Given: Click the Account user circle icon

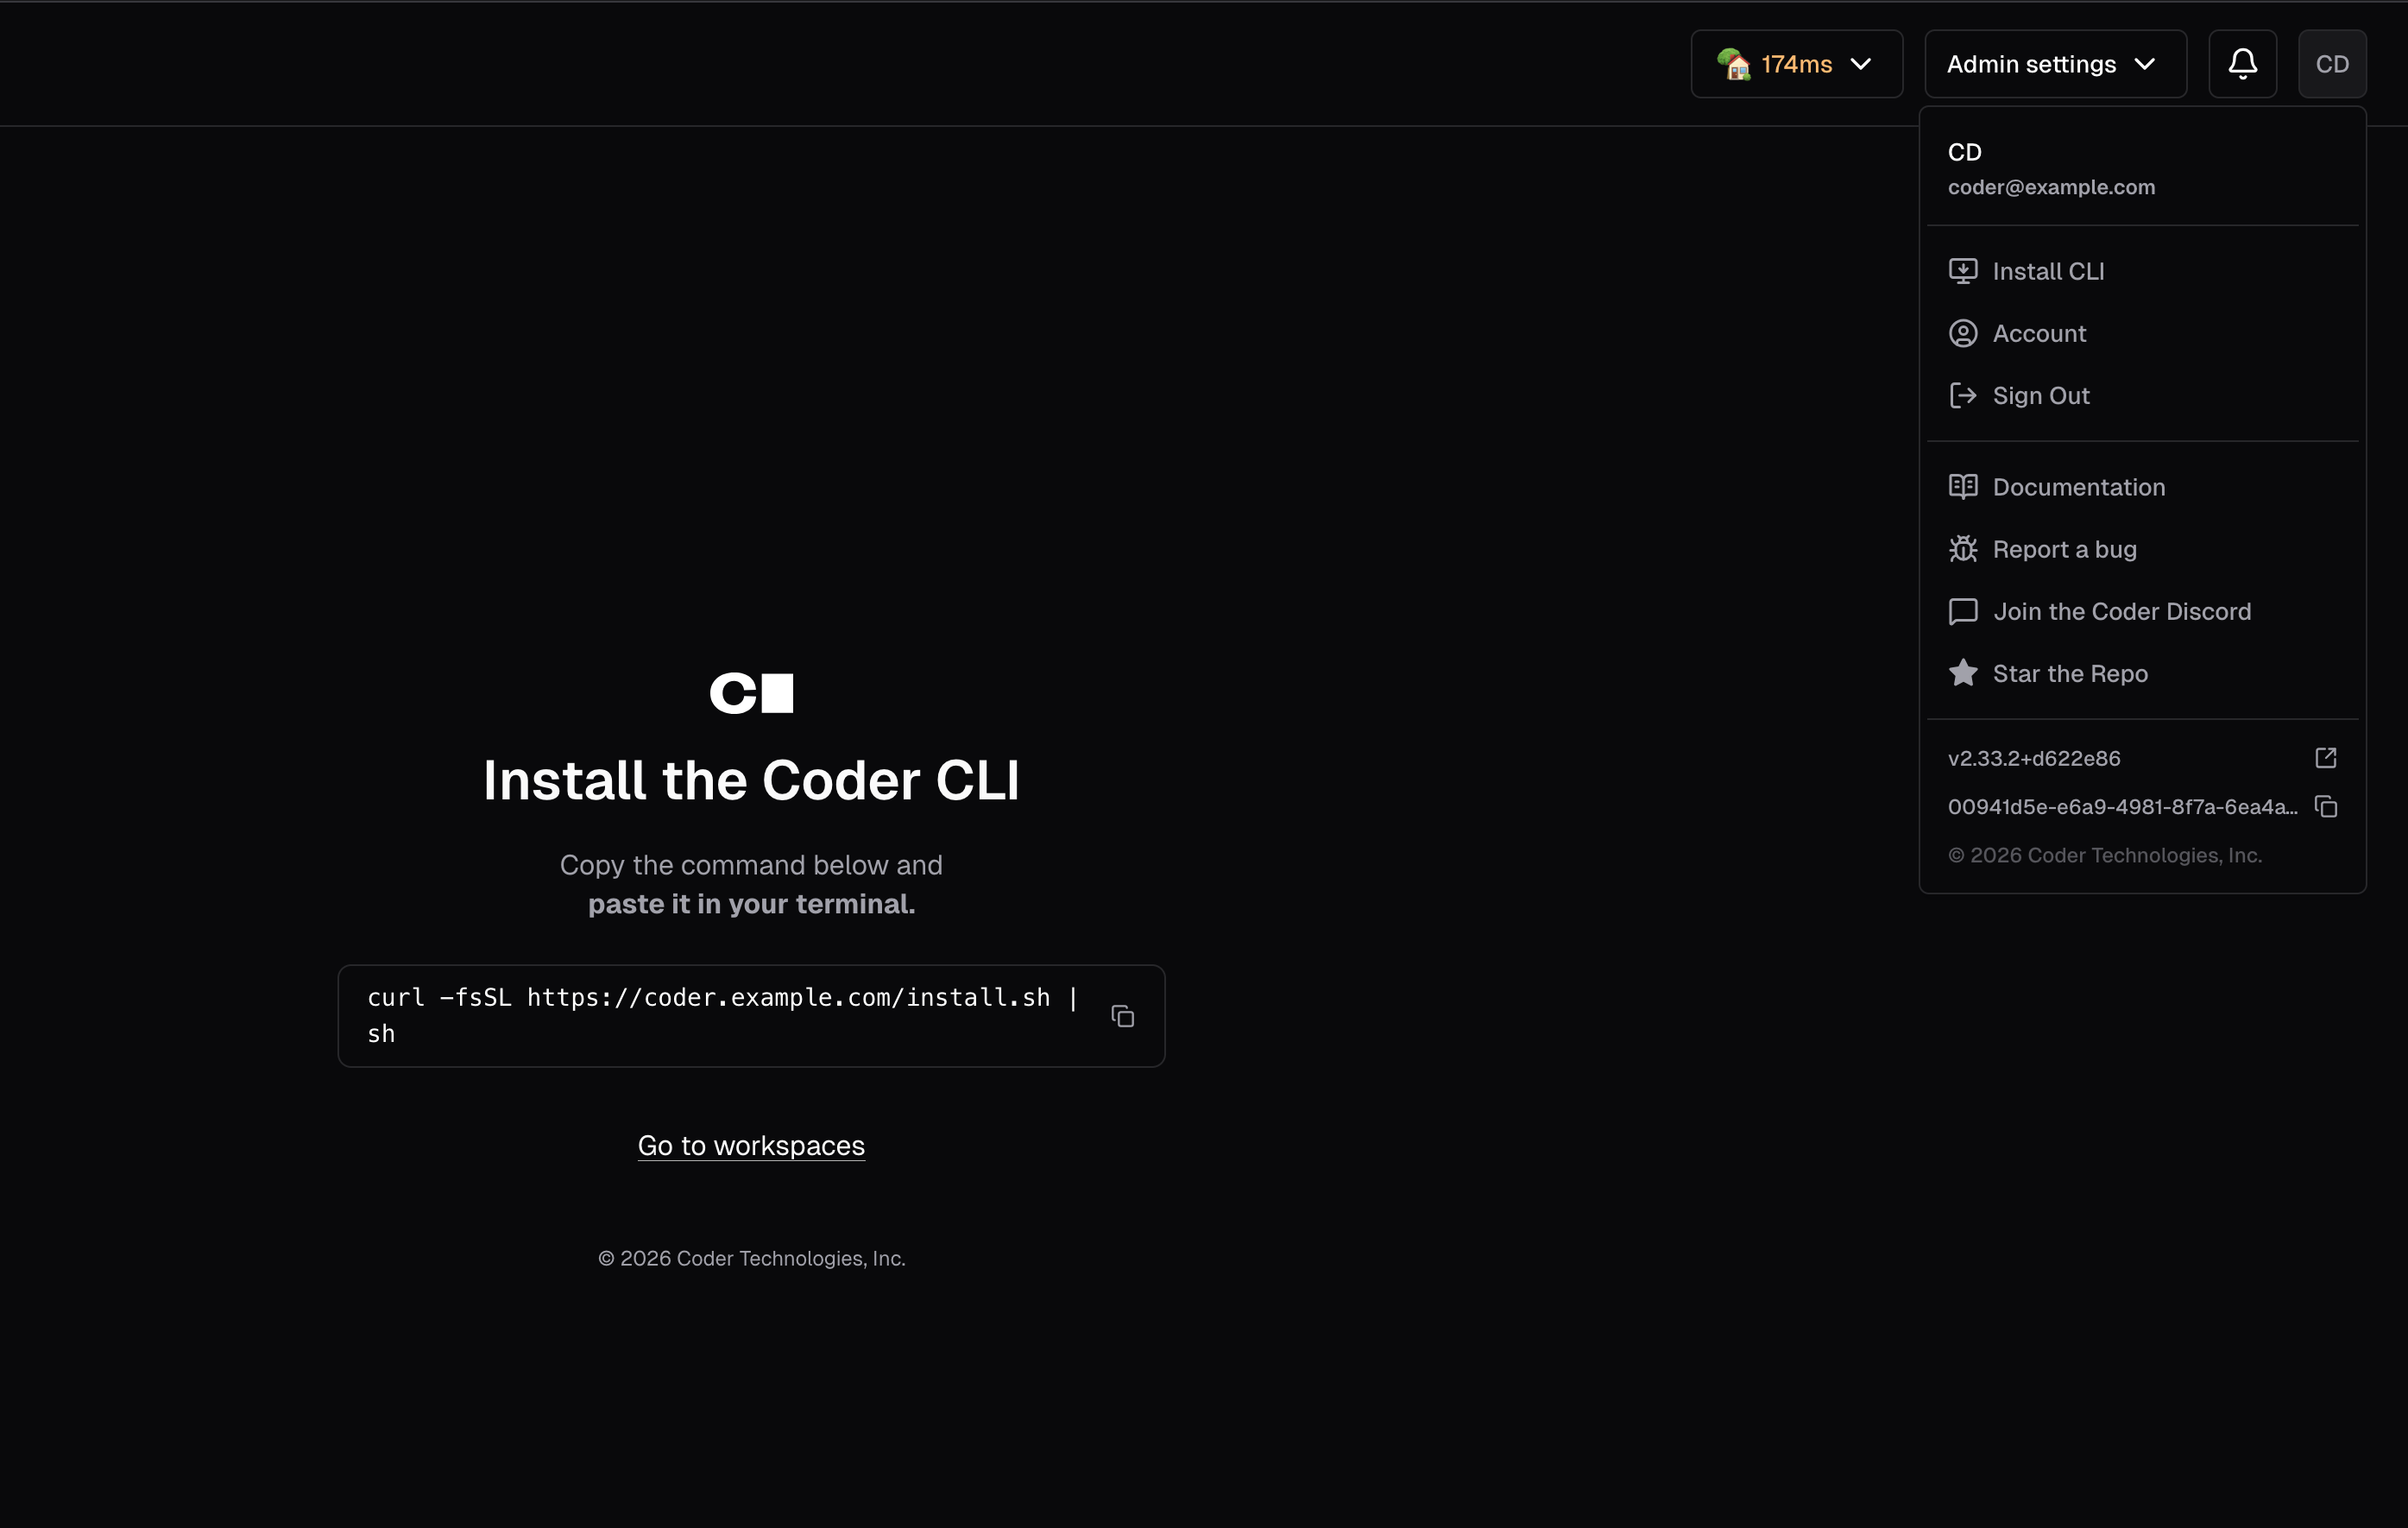Looking at the screenshot, I should coord(1962,333).
